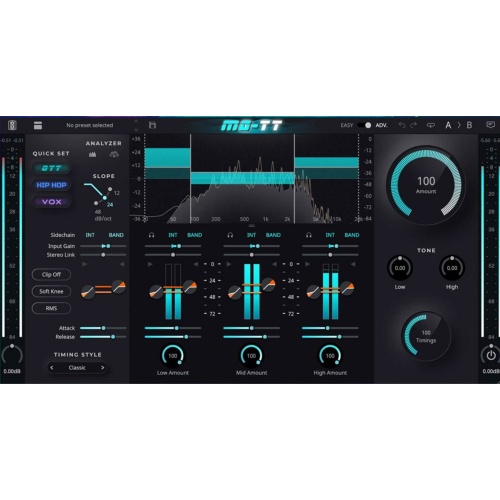Screen dimensions: 500x500
Task: Click low band upward compression ratio knob
Action: coord(156,292)
